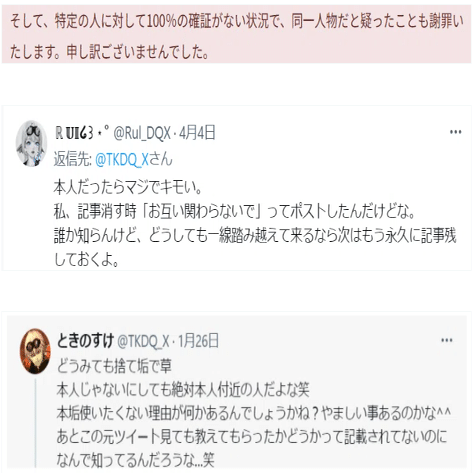Screen dimensions: 473x473
Task: Click the @TKDQ_X handle beside ときのすけ
Action: pyautogui.click(x=143, y=341)
